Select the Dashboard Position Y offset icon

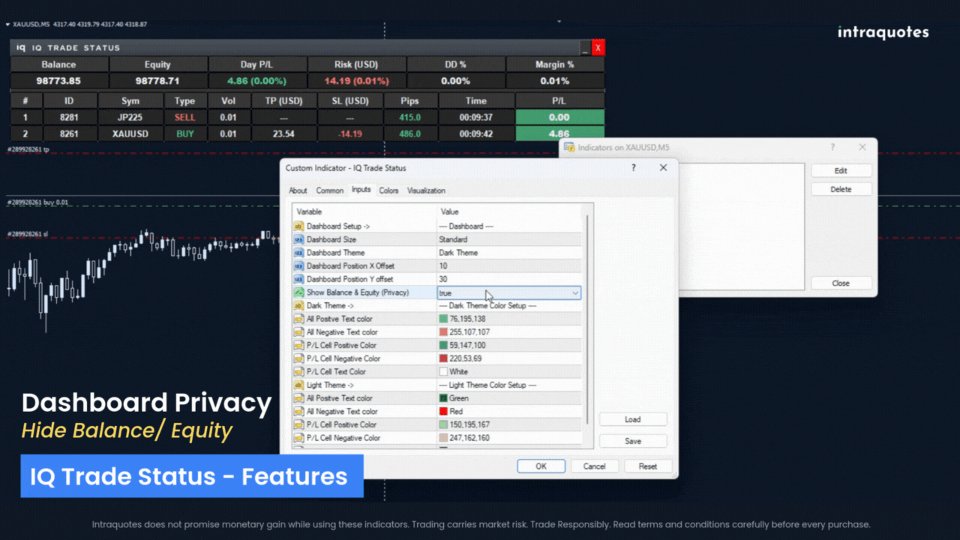[x=299, y=279]
